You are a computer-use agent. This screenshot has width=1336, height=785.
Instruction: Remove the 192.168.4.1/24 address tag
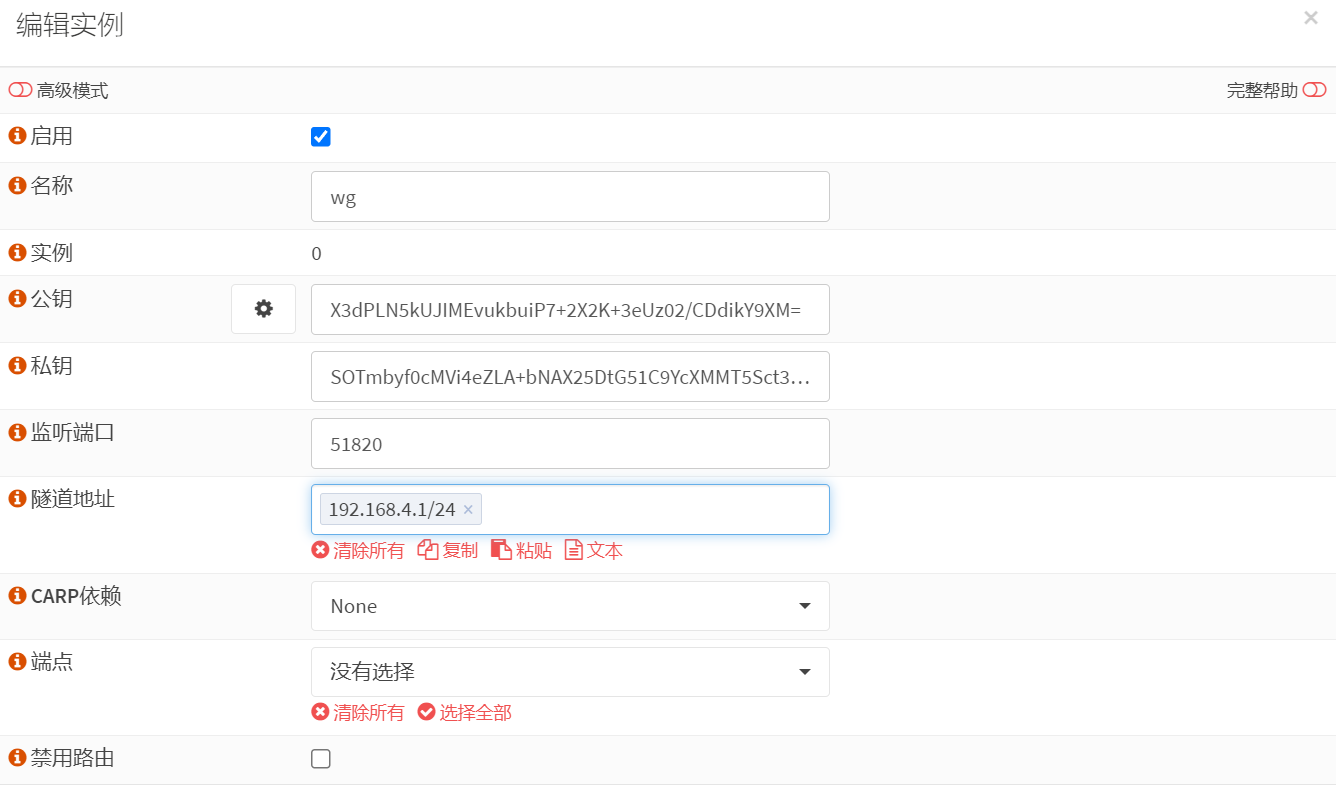pos(468,510)
